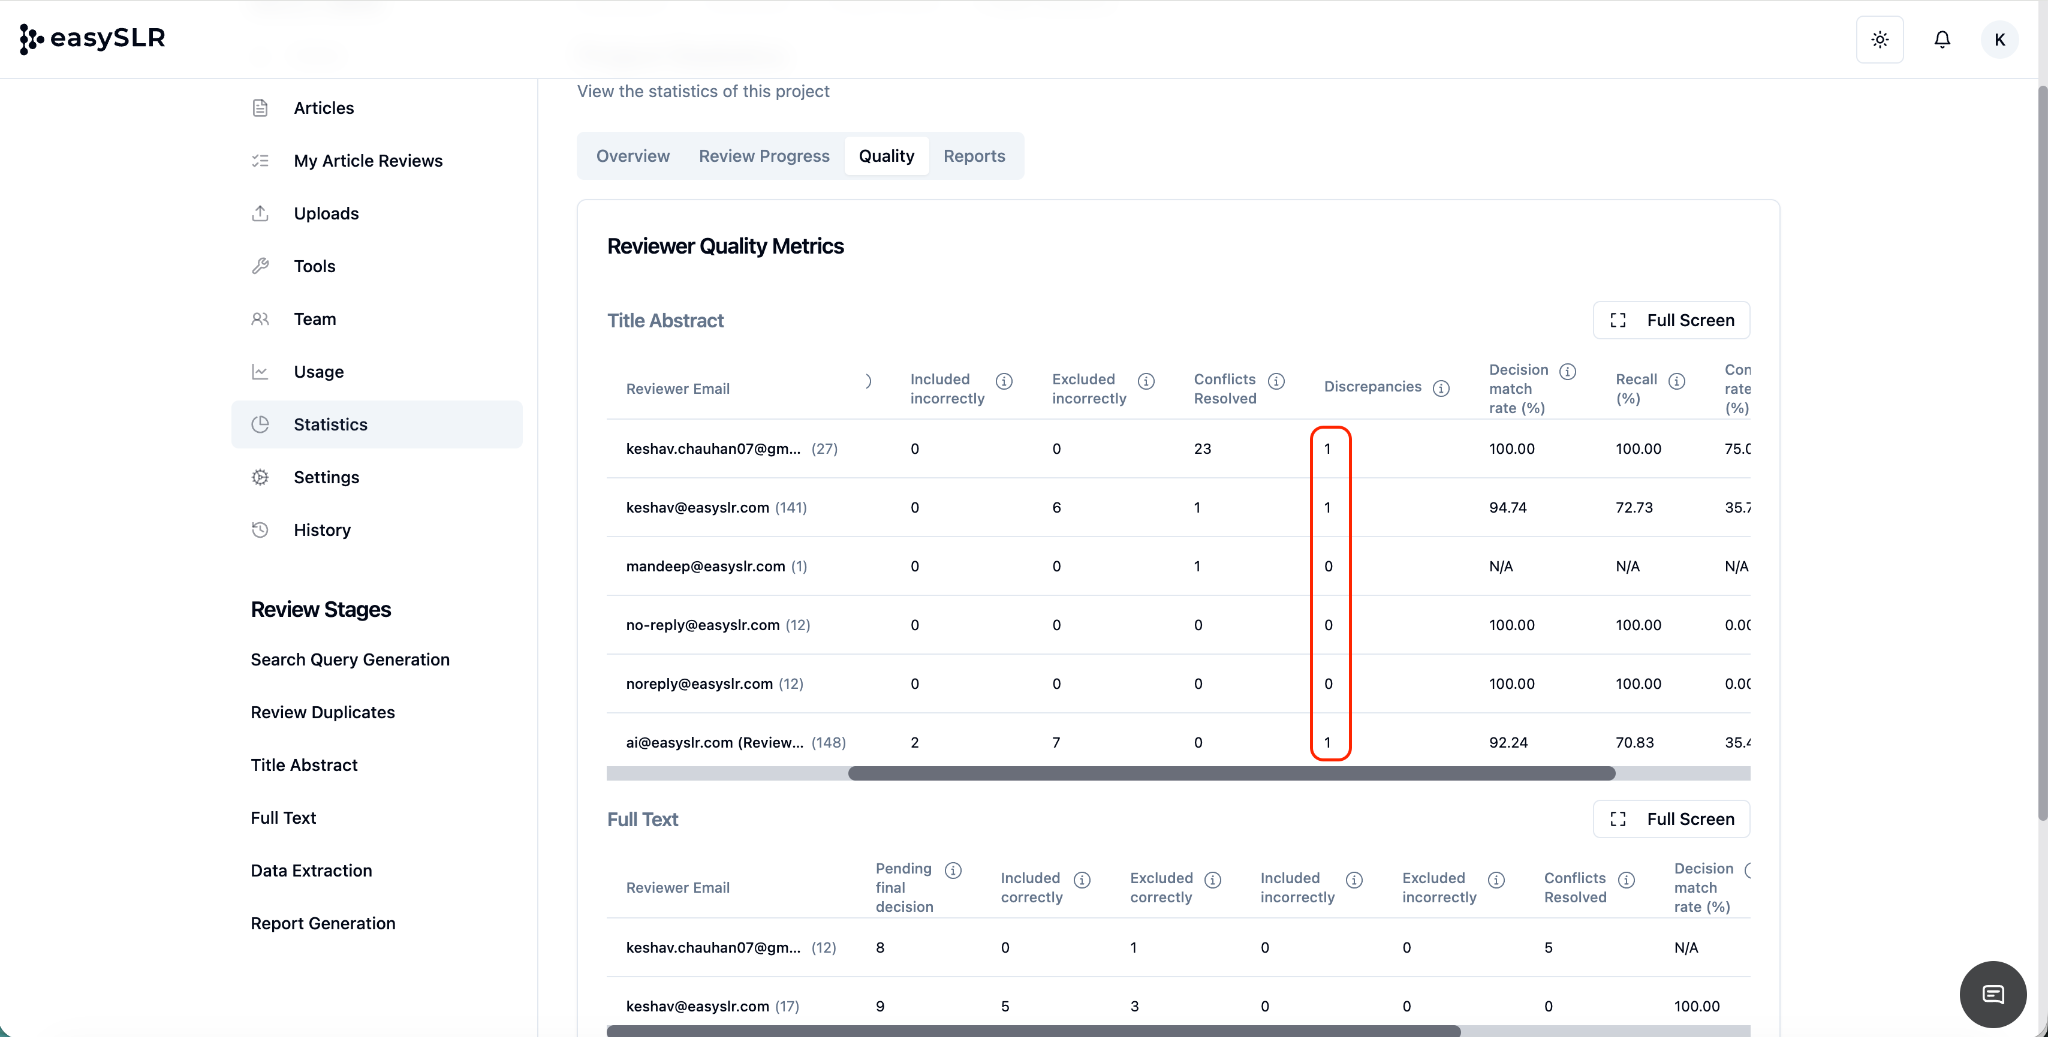Expand Title Abstract table to Full Screen
Viewport: 2048px width, 1037px height.
pyautogui.click(x=1671, y=320)
